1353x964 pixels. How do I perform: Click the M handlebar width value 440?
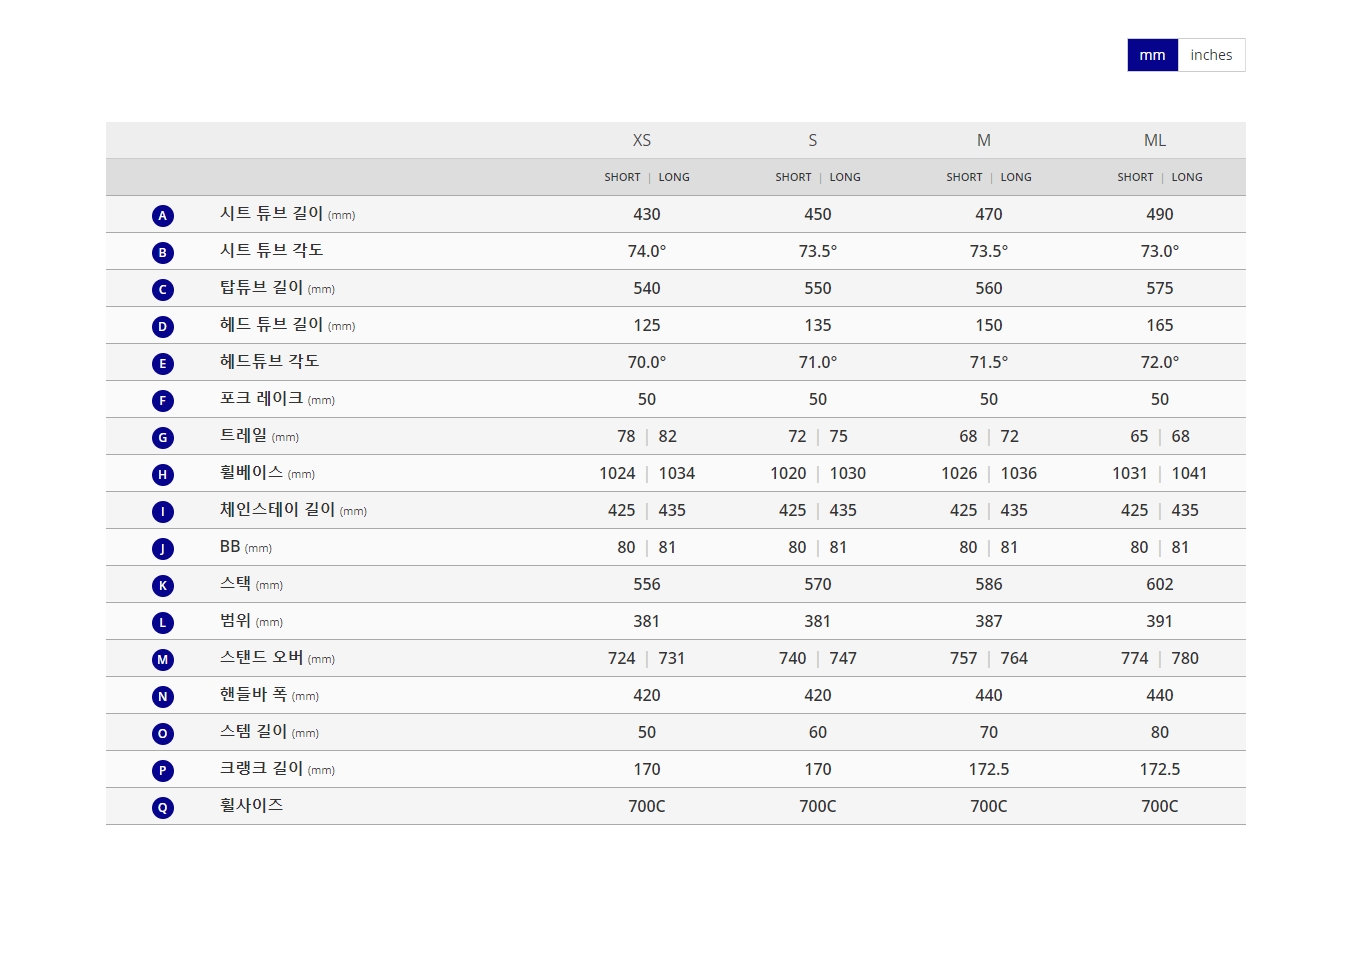tap(989, 695)
